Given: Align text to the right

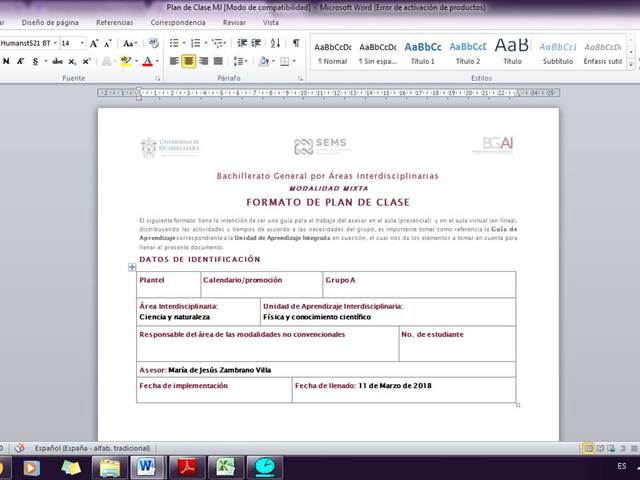Looking at the screenshot, I should pos(203,61).
